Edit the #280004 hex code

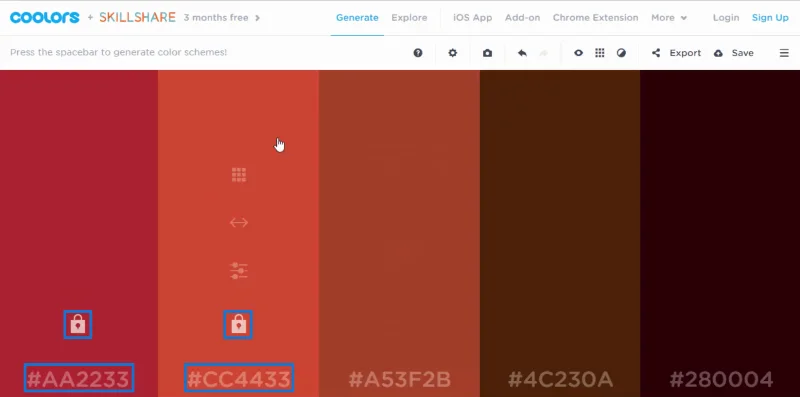721,379
